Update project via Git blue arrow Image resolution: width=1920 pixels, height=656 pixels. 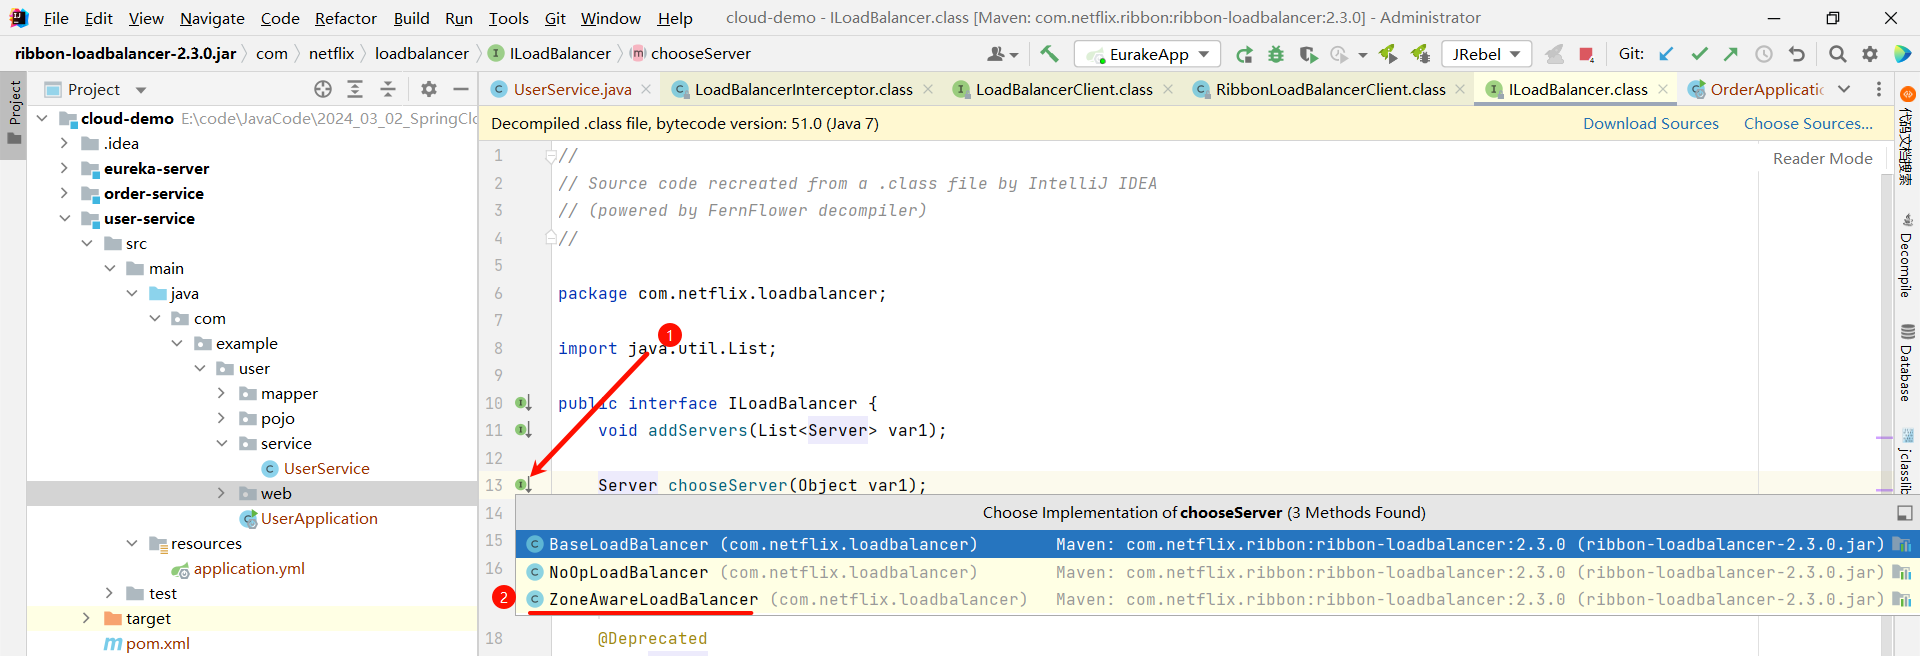pyautogui.click(x=1666, y=54)
